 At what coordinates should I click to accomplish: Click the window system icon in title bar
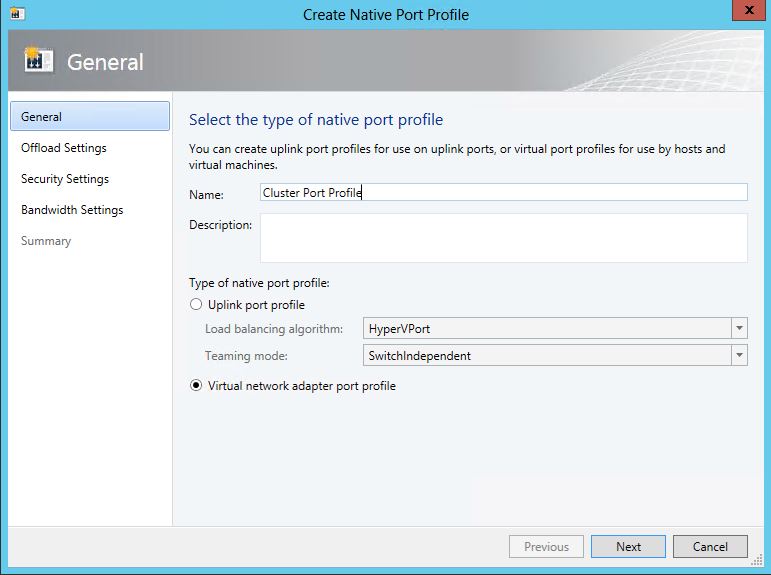point(16,14)
